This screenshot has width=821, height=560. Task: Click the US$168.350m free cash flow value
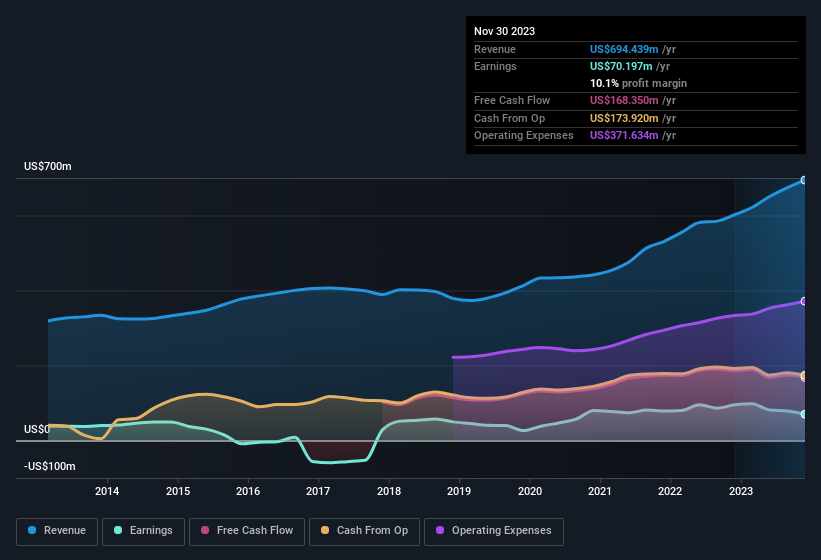point(624,100)
